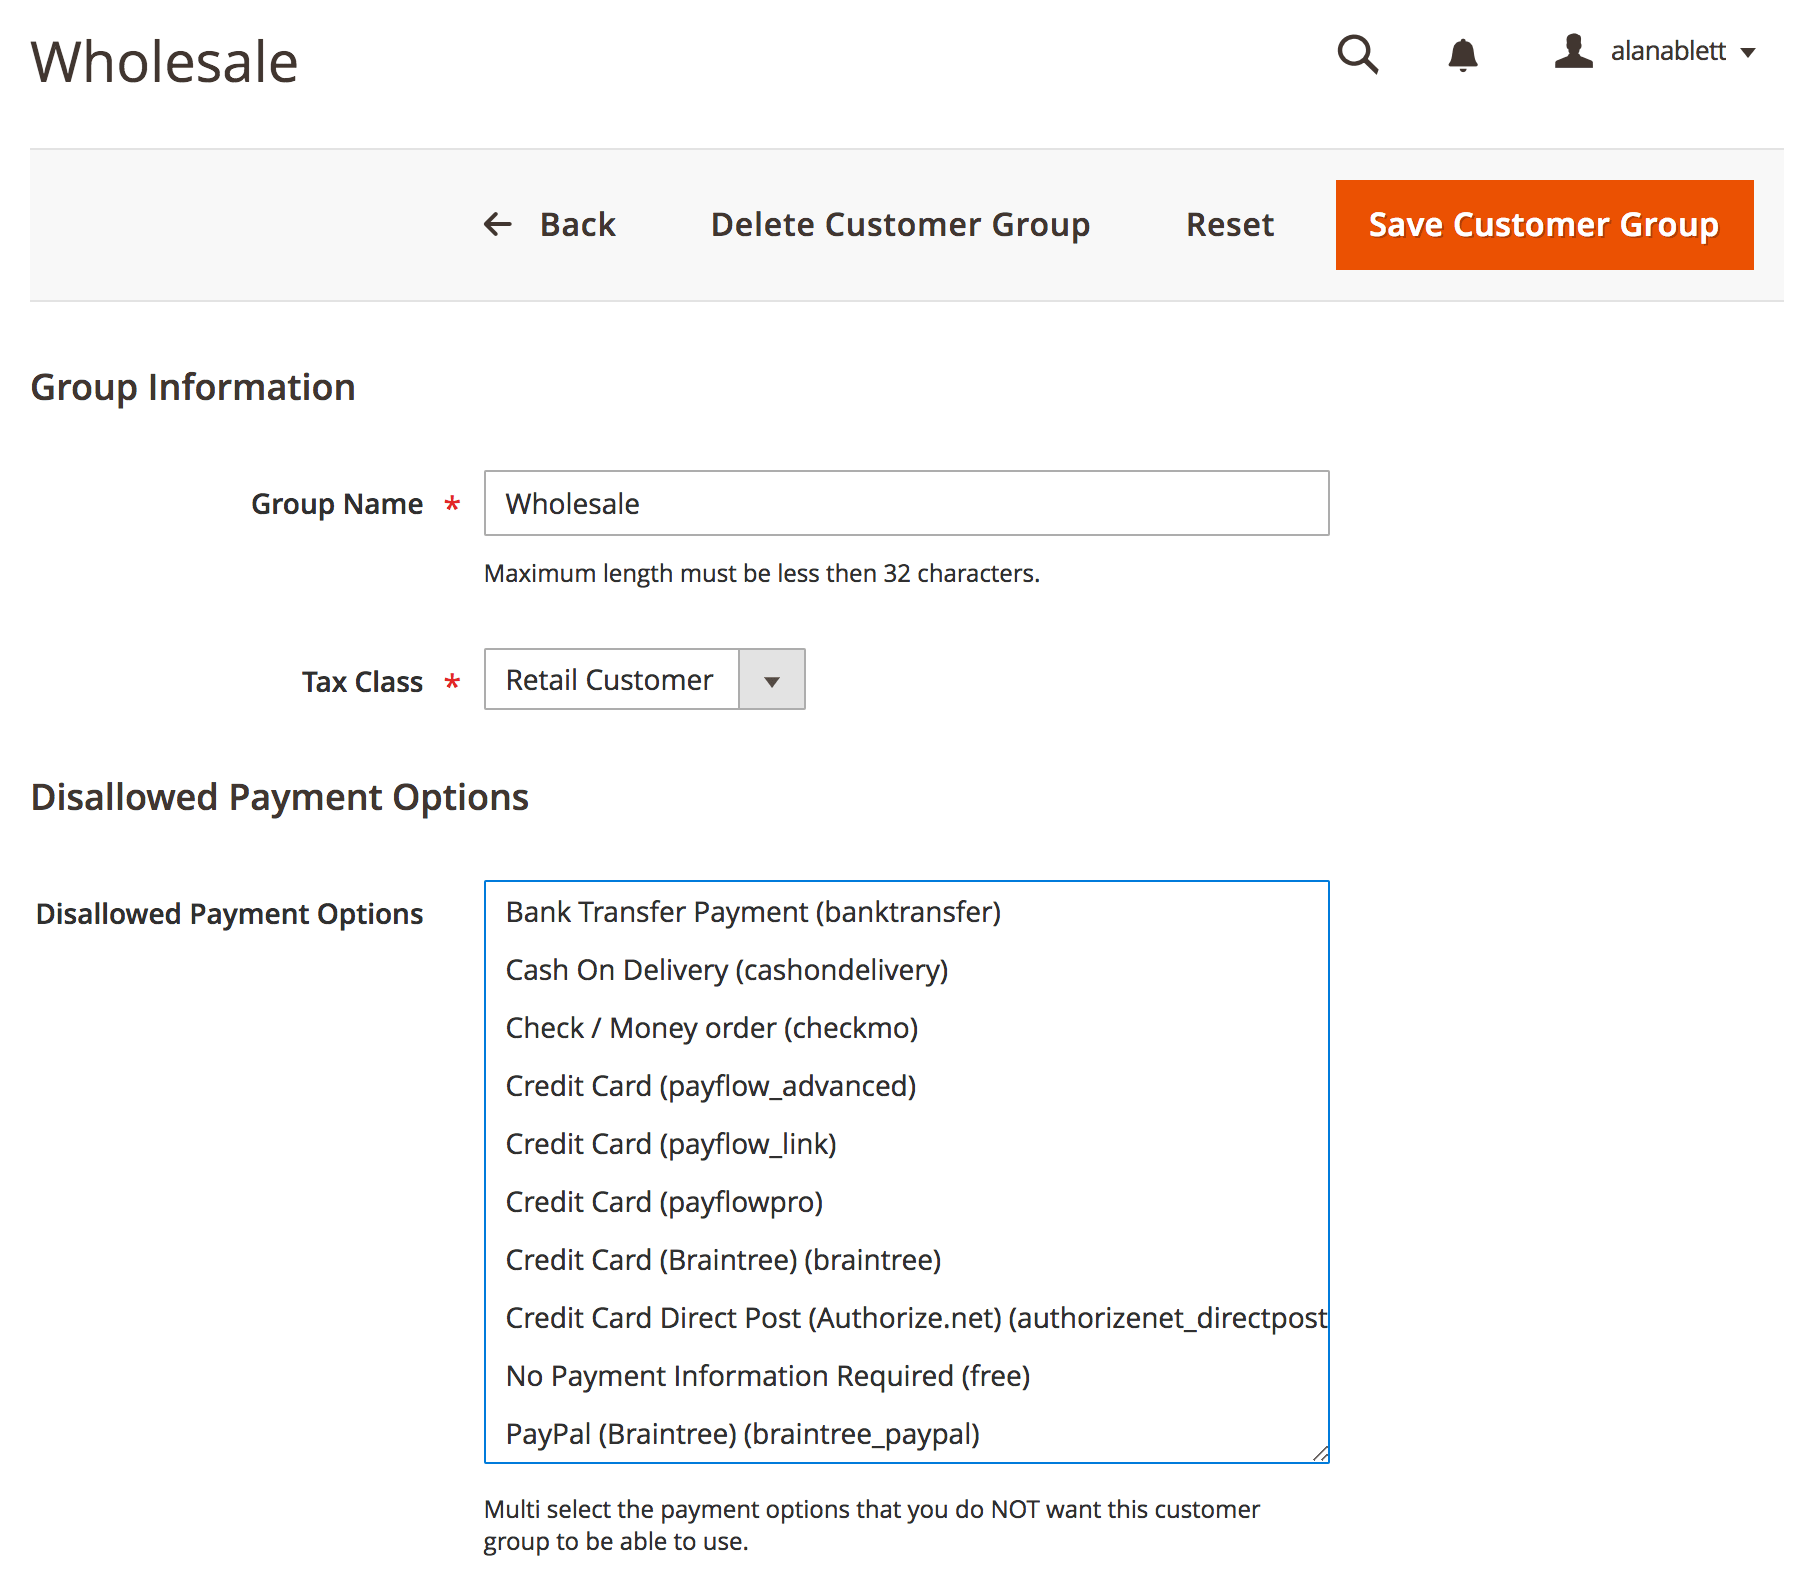This screenshot has width=1812, height=1588.
Task: Click Delete Customer Group
Action: (x=900, y=225)
